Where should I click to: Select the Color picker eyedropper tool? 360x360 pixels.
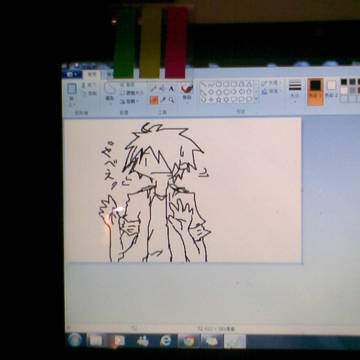tap(163, 100)
